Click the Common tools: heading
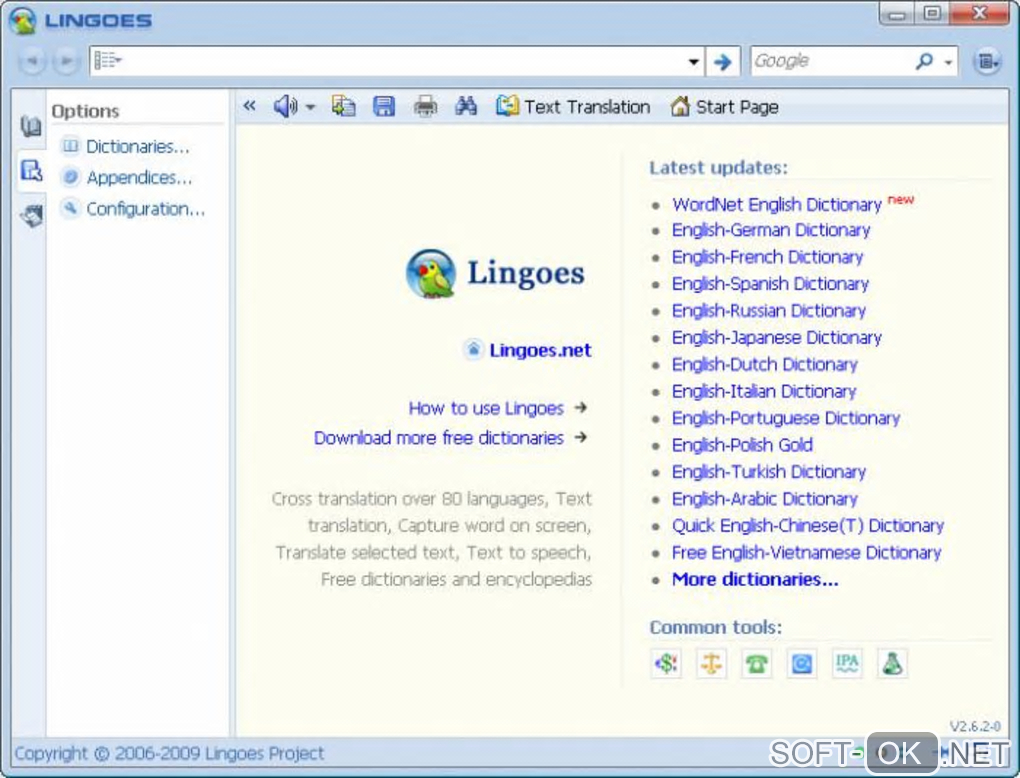 [x=716, y=627]
